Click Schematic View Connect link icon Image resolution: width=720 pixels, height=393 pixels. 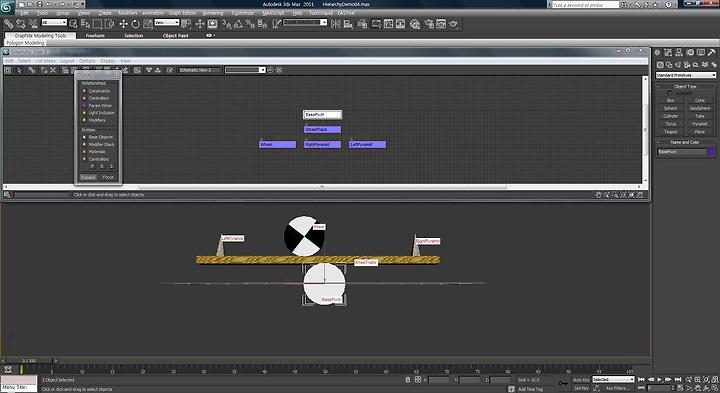tap(32, 70)
